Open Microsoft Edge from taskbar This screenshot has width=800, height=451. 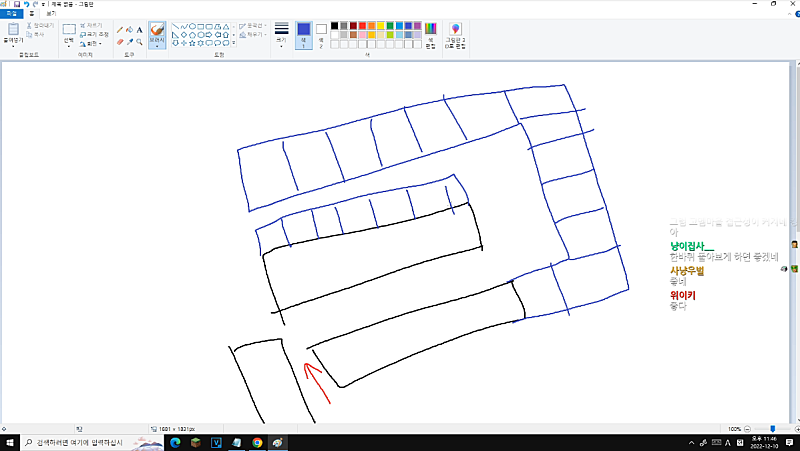point(175,442)
